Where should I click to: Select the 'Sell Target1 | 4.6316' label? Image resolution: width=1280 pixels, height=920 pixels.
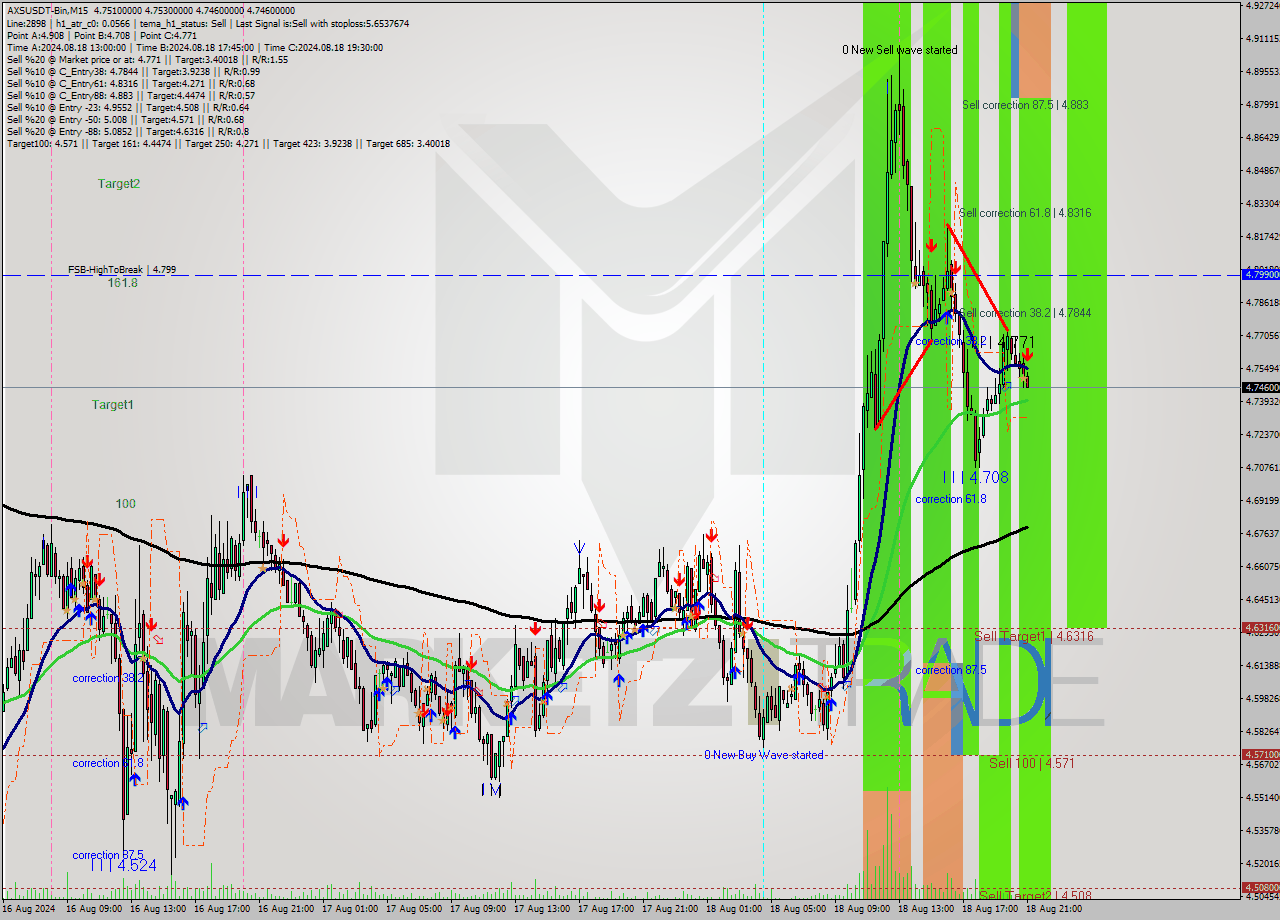pos(1034,636)
